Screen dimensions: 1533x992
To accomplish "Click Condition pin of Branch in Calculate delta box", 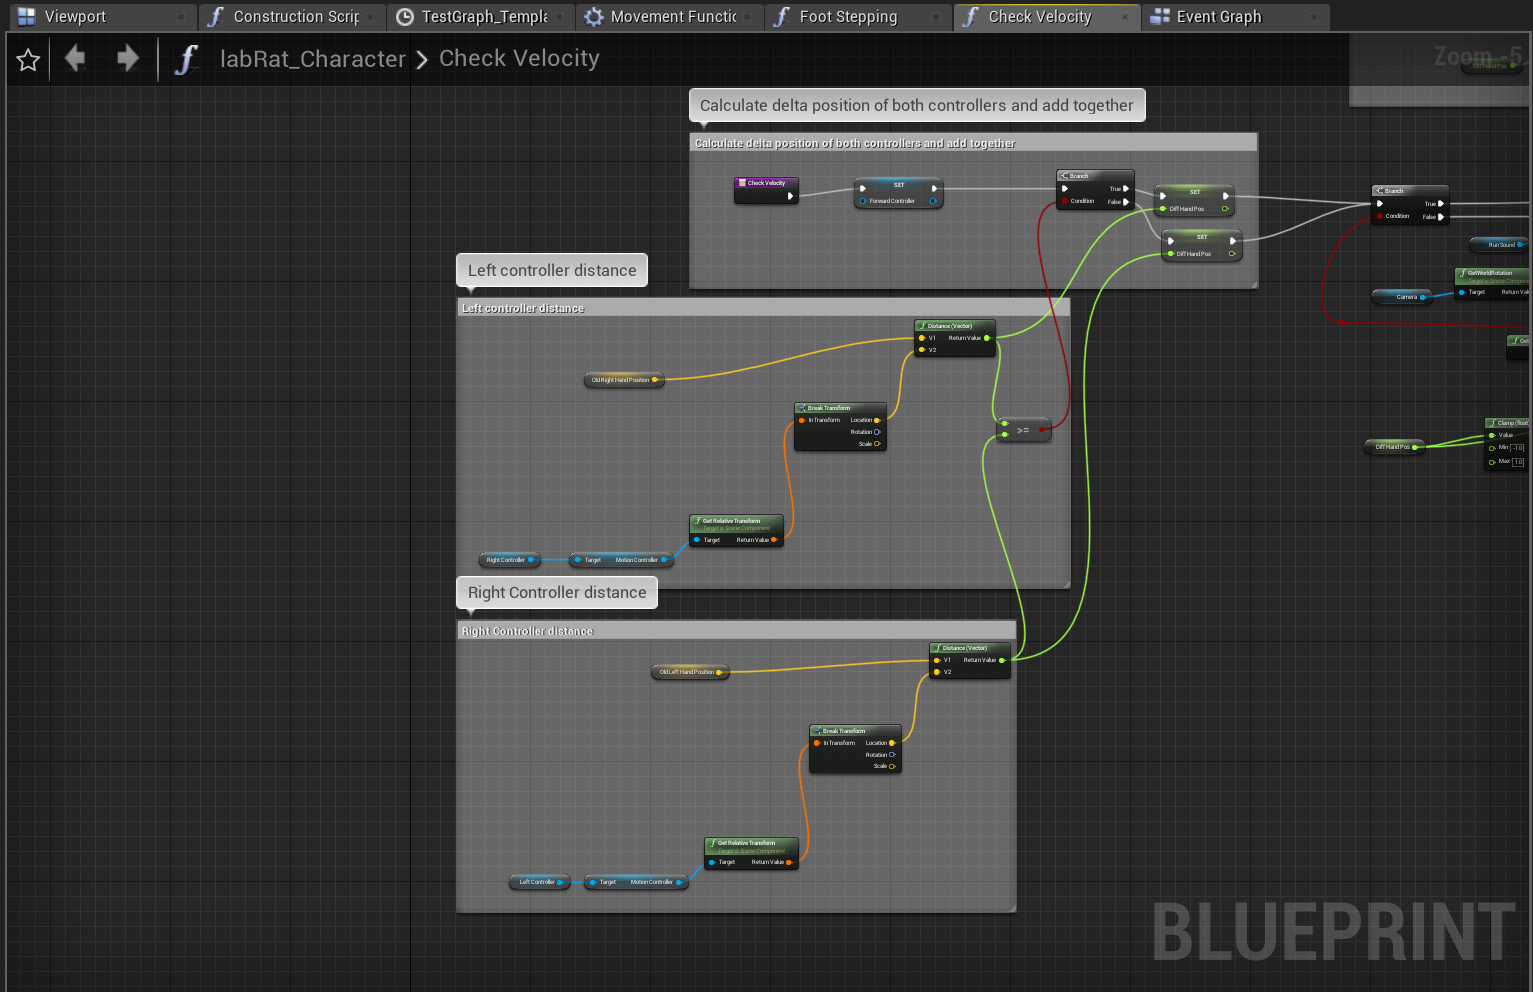I will point(1065,201).
